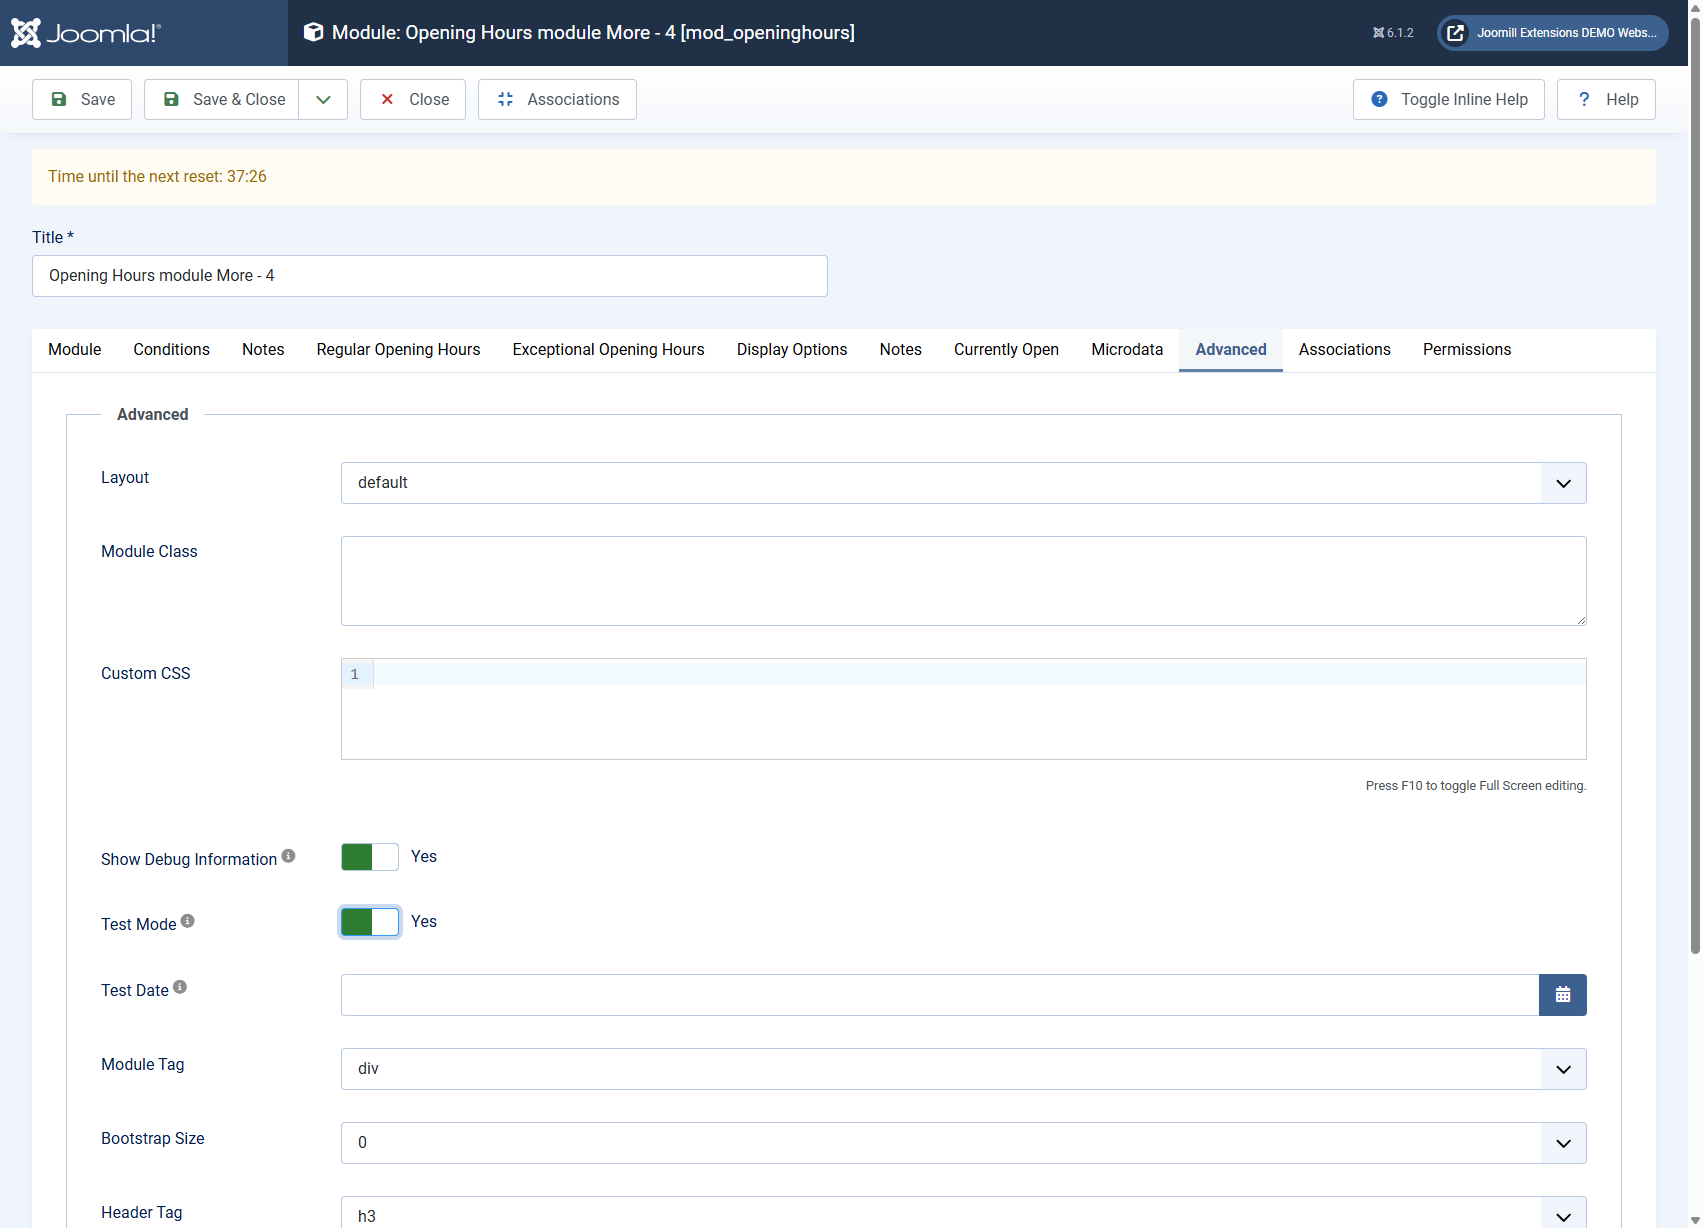Open the Module Tag dropdown
1703x1228 pixels.
click(x=963, y=1069)
